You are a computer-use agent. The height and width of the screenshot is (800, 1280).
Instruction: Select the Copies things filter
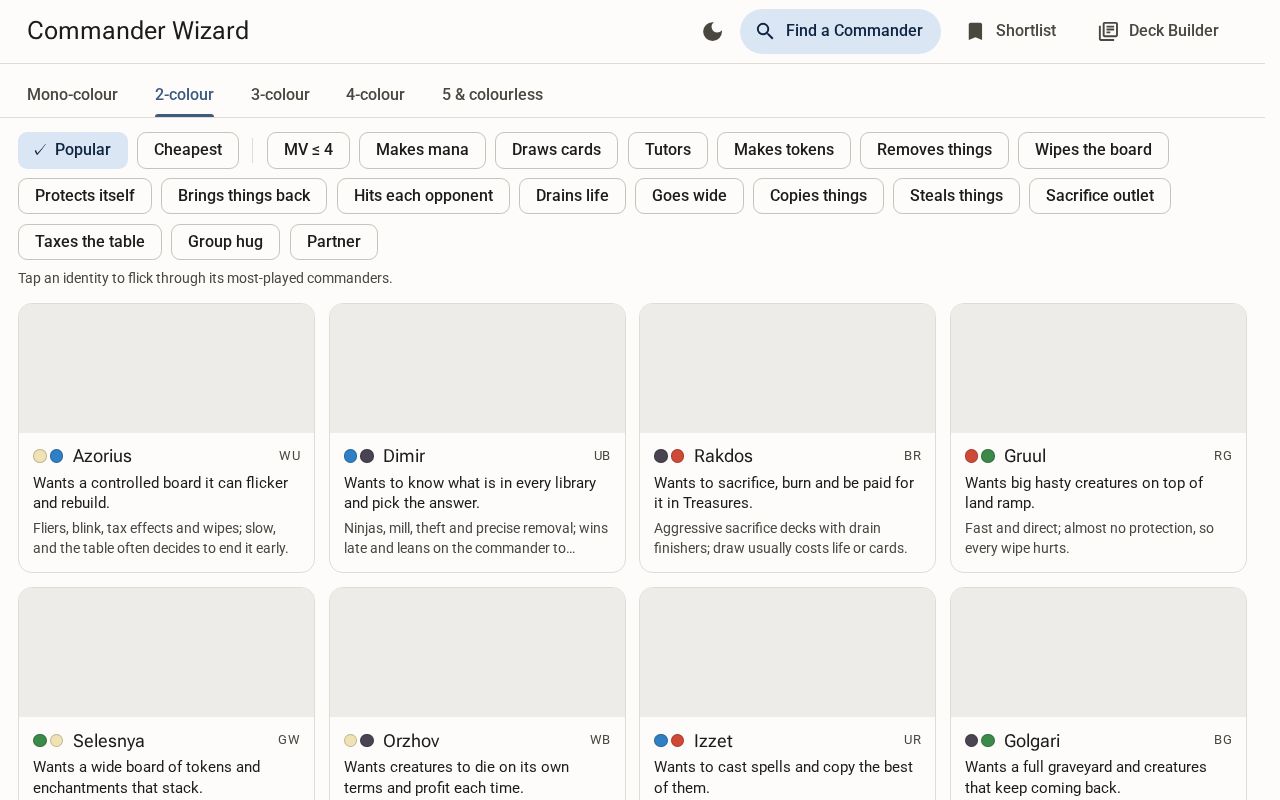pos(818,196)
